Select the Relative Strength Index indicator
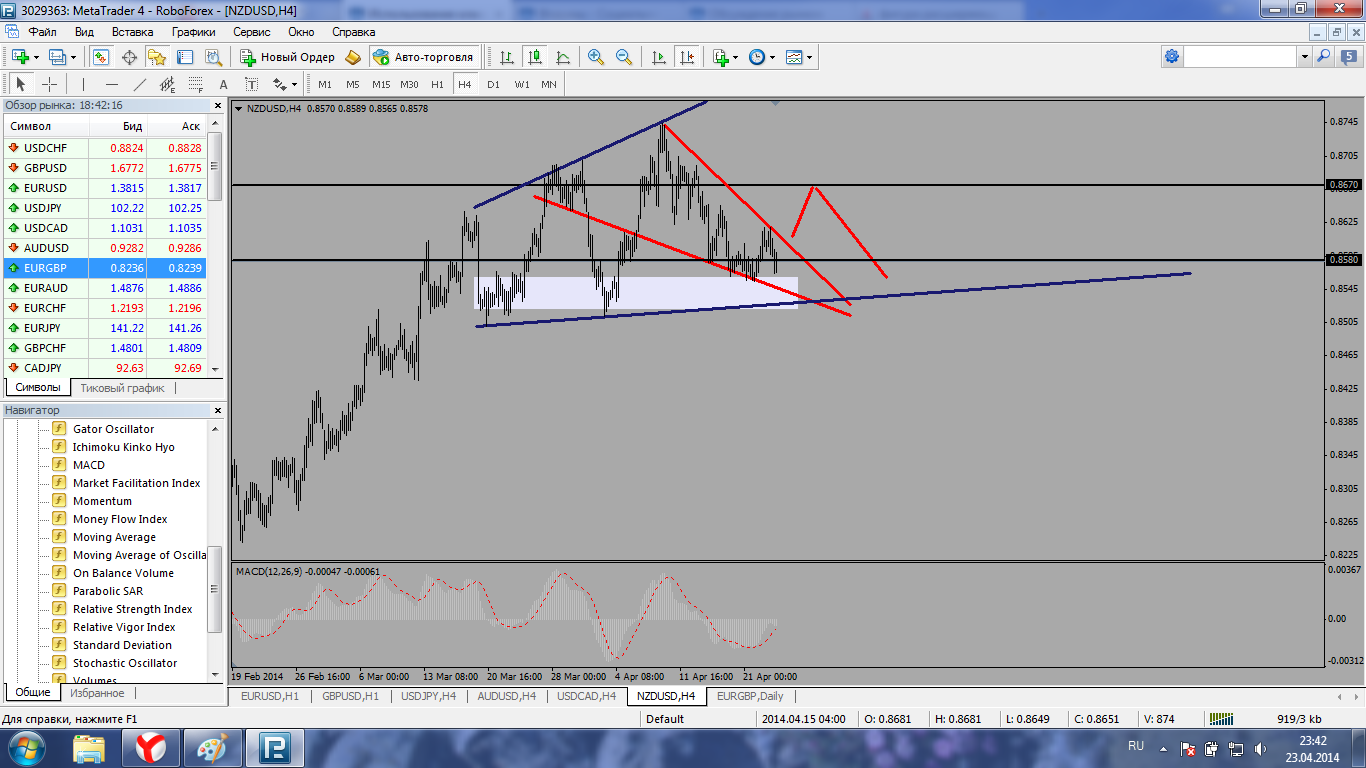Viewport: 1366px width, 768px height. coord(132,609)
